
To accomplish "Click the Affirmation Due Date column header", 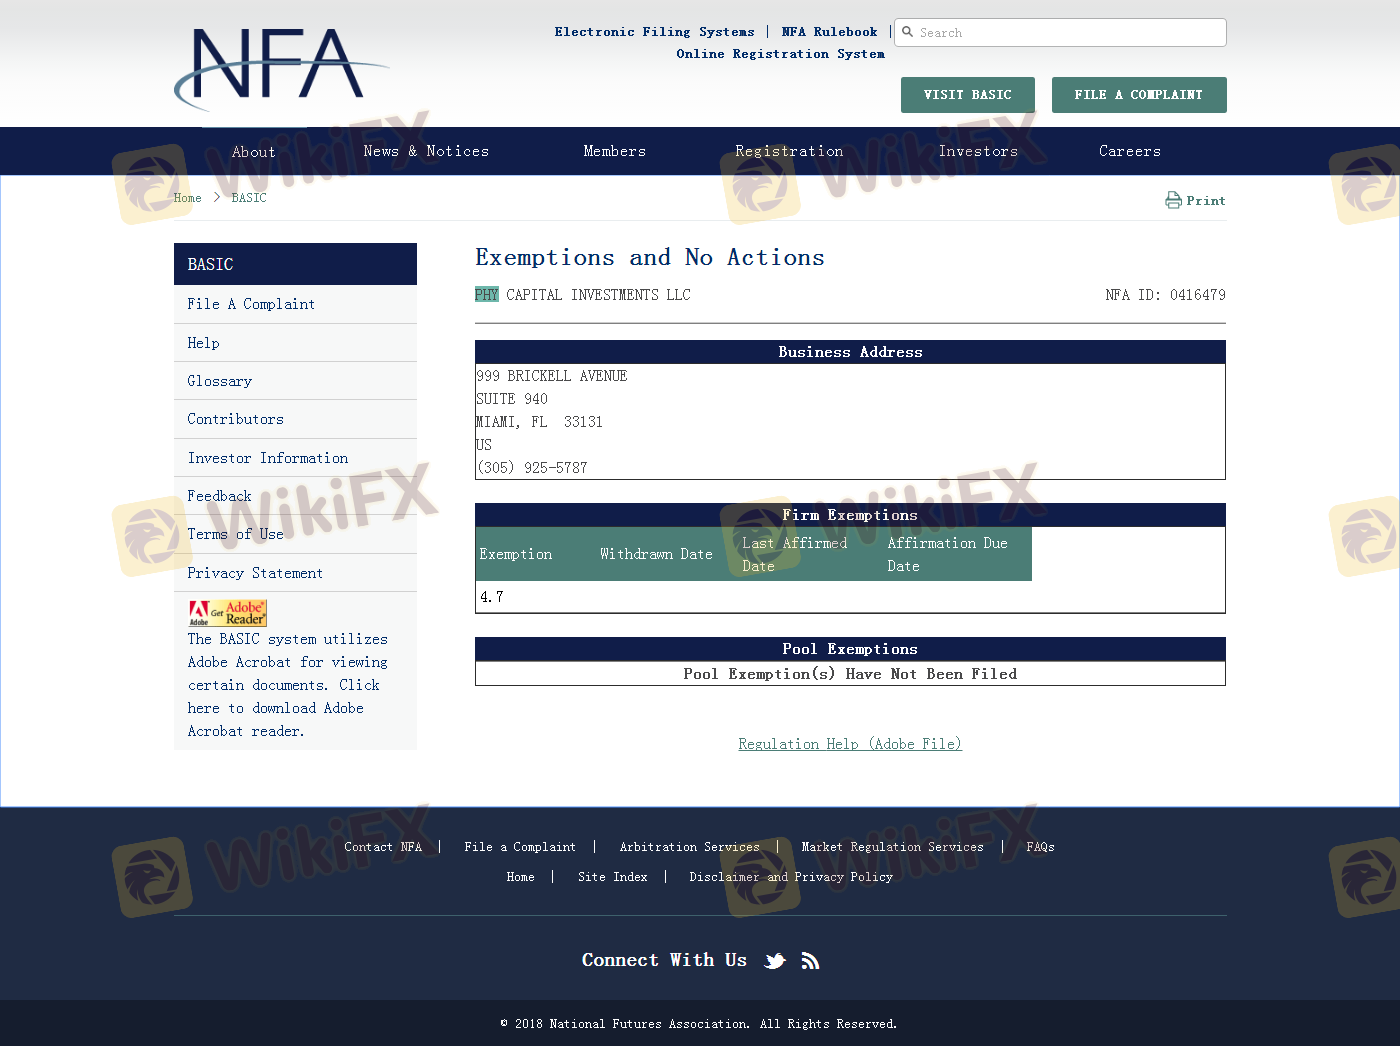I will pyautogui.click(x=948, y=554).
